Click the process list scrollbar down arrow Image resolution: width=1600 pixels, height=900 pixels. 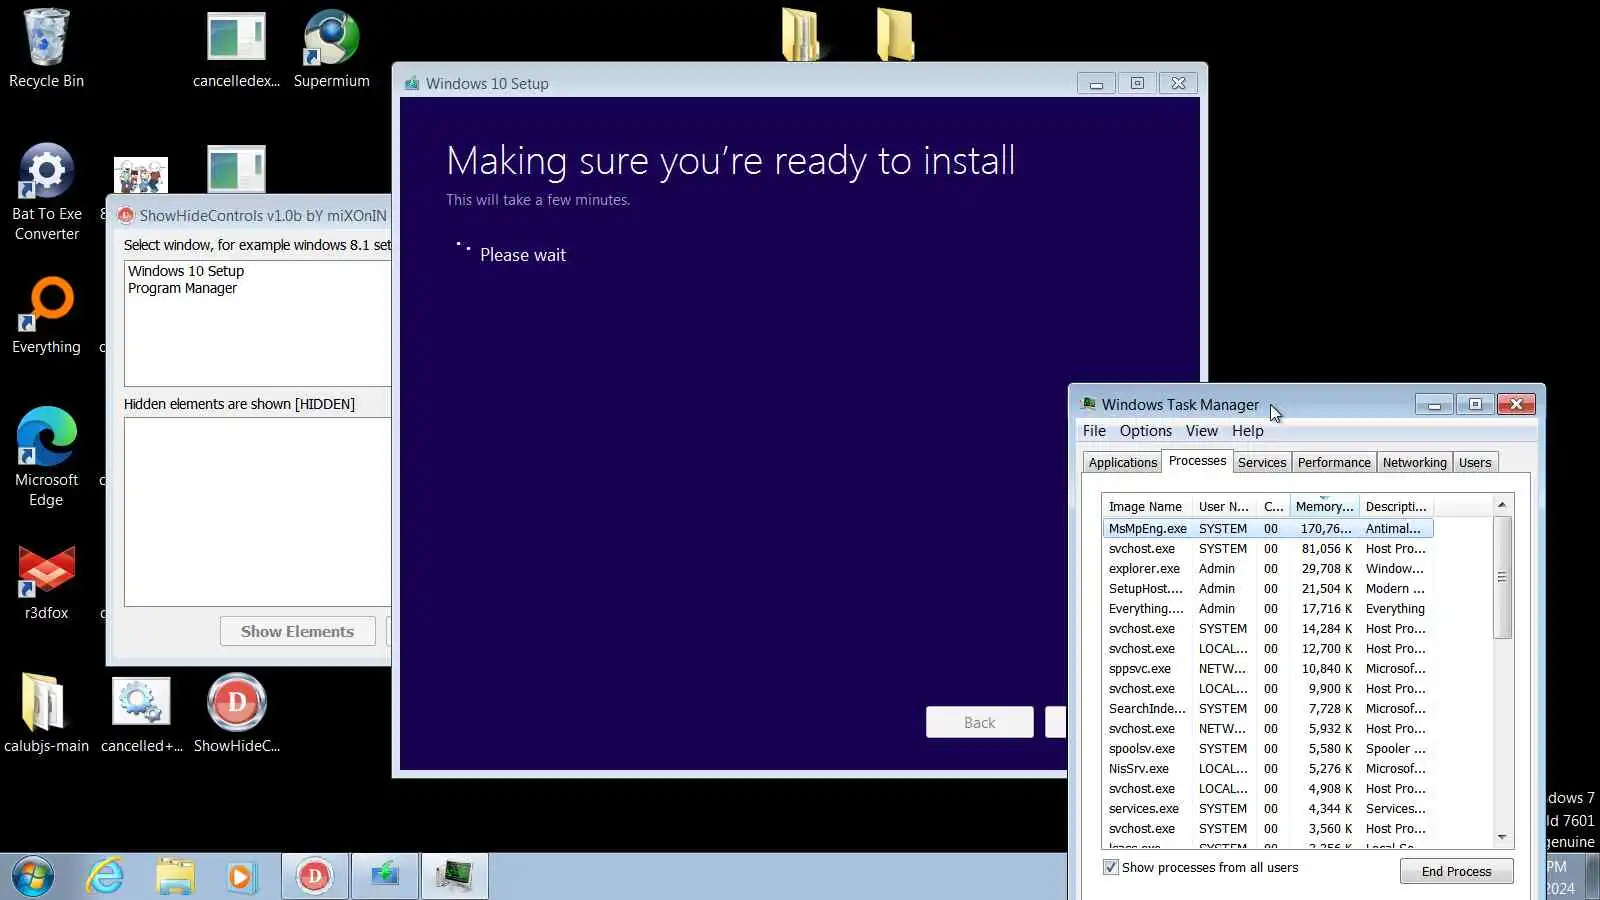[1502, 837]
